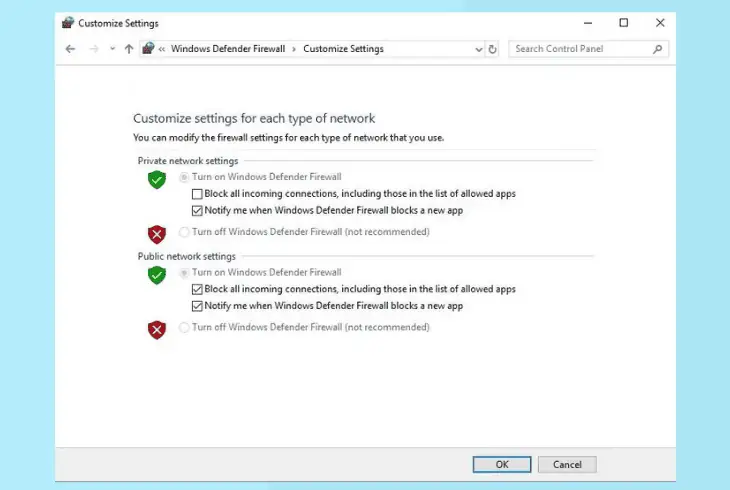Select Customize Settings breadcrumb
The width and height of the screenshot is (730, 490).
point(343,49)
